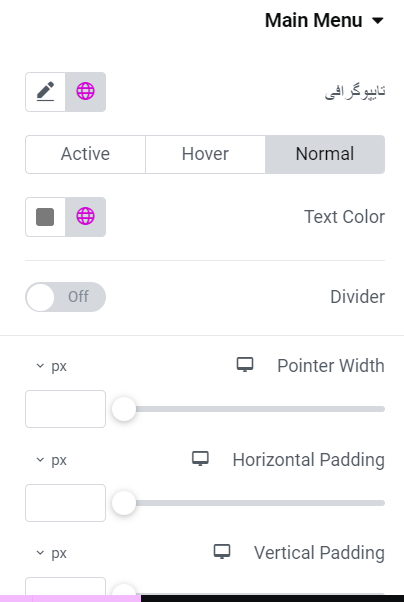Click the Pointer Width value input field
404x602 pixels.
65,409
